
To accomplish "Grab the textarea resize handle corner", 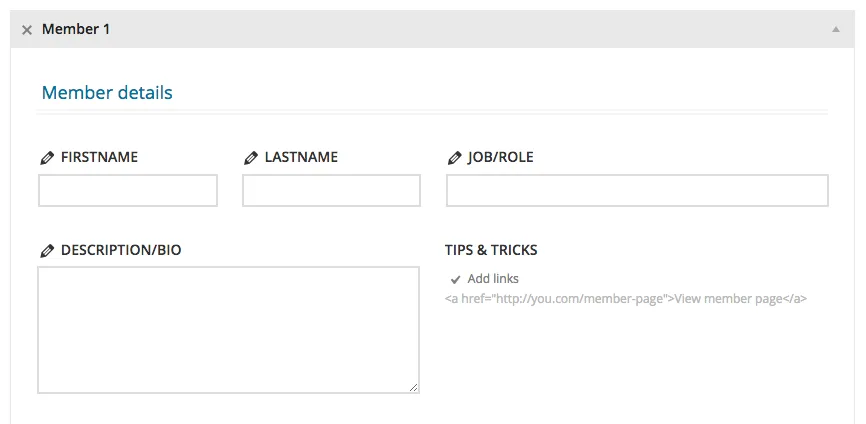I will pos(414,388).
